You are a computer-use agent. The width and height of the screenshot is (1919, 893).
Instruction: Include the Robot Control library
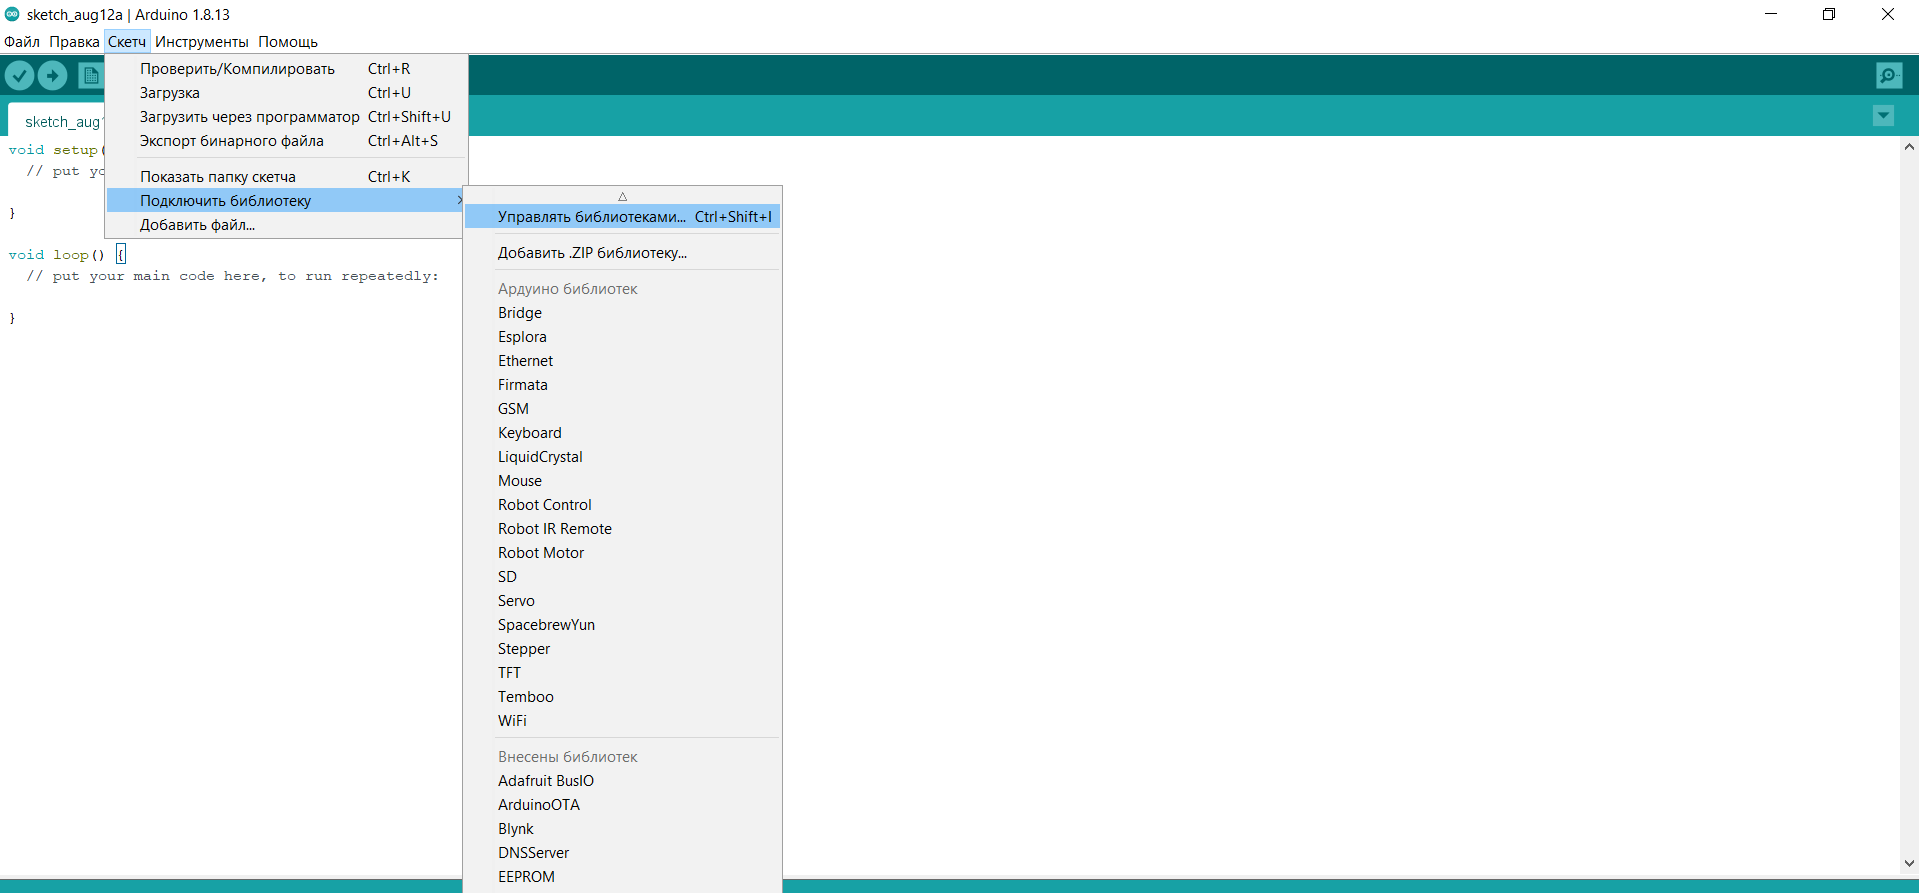622,505
